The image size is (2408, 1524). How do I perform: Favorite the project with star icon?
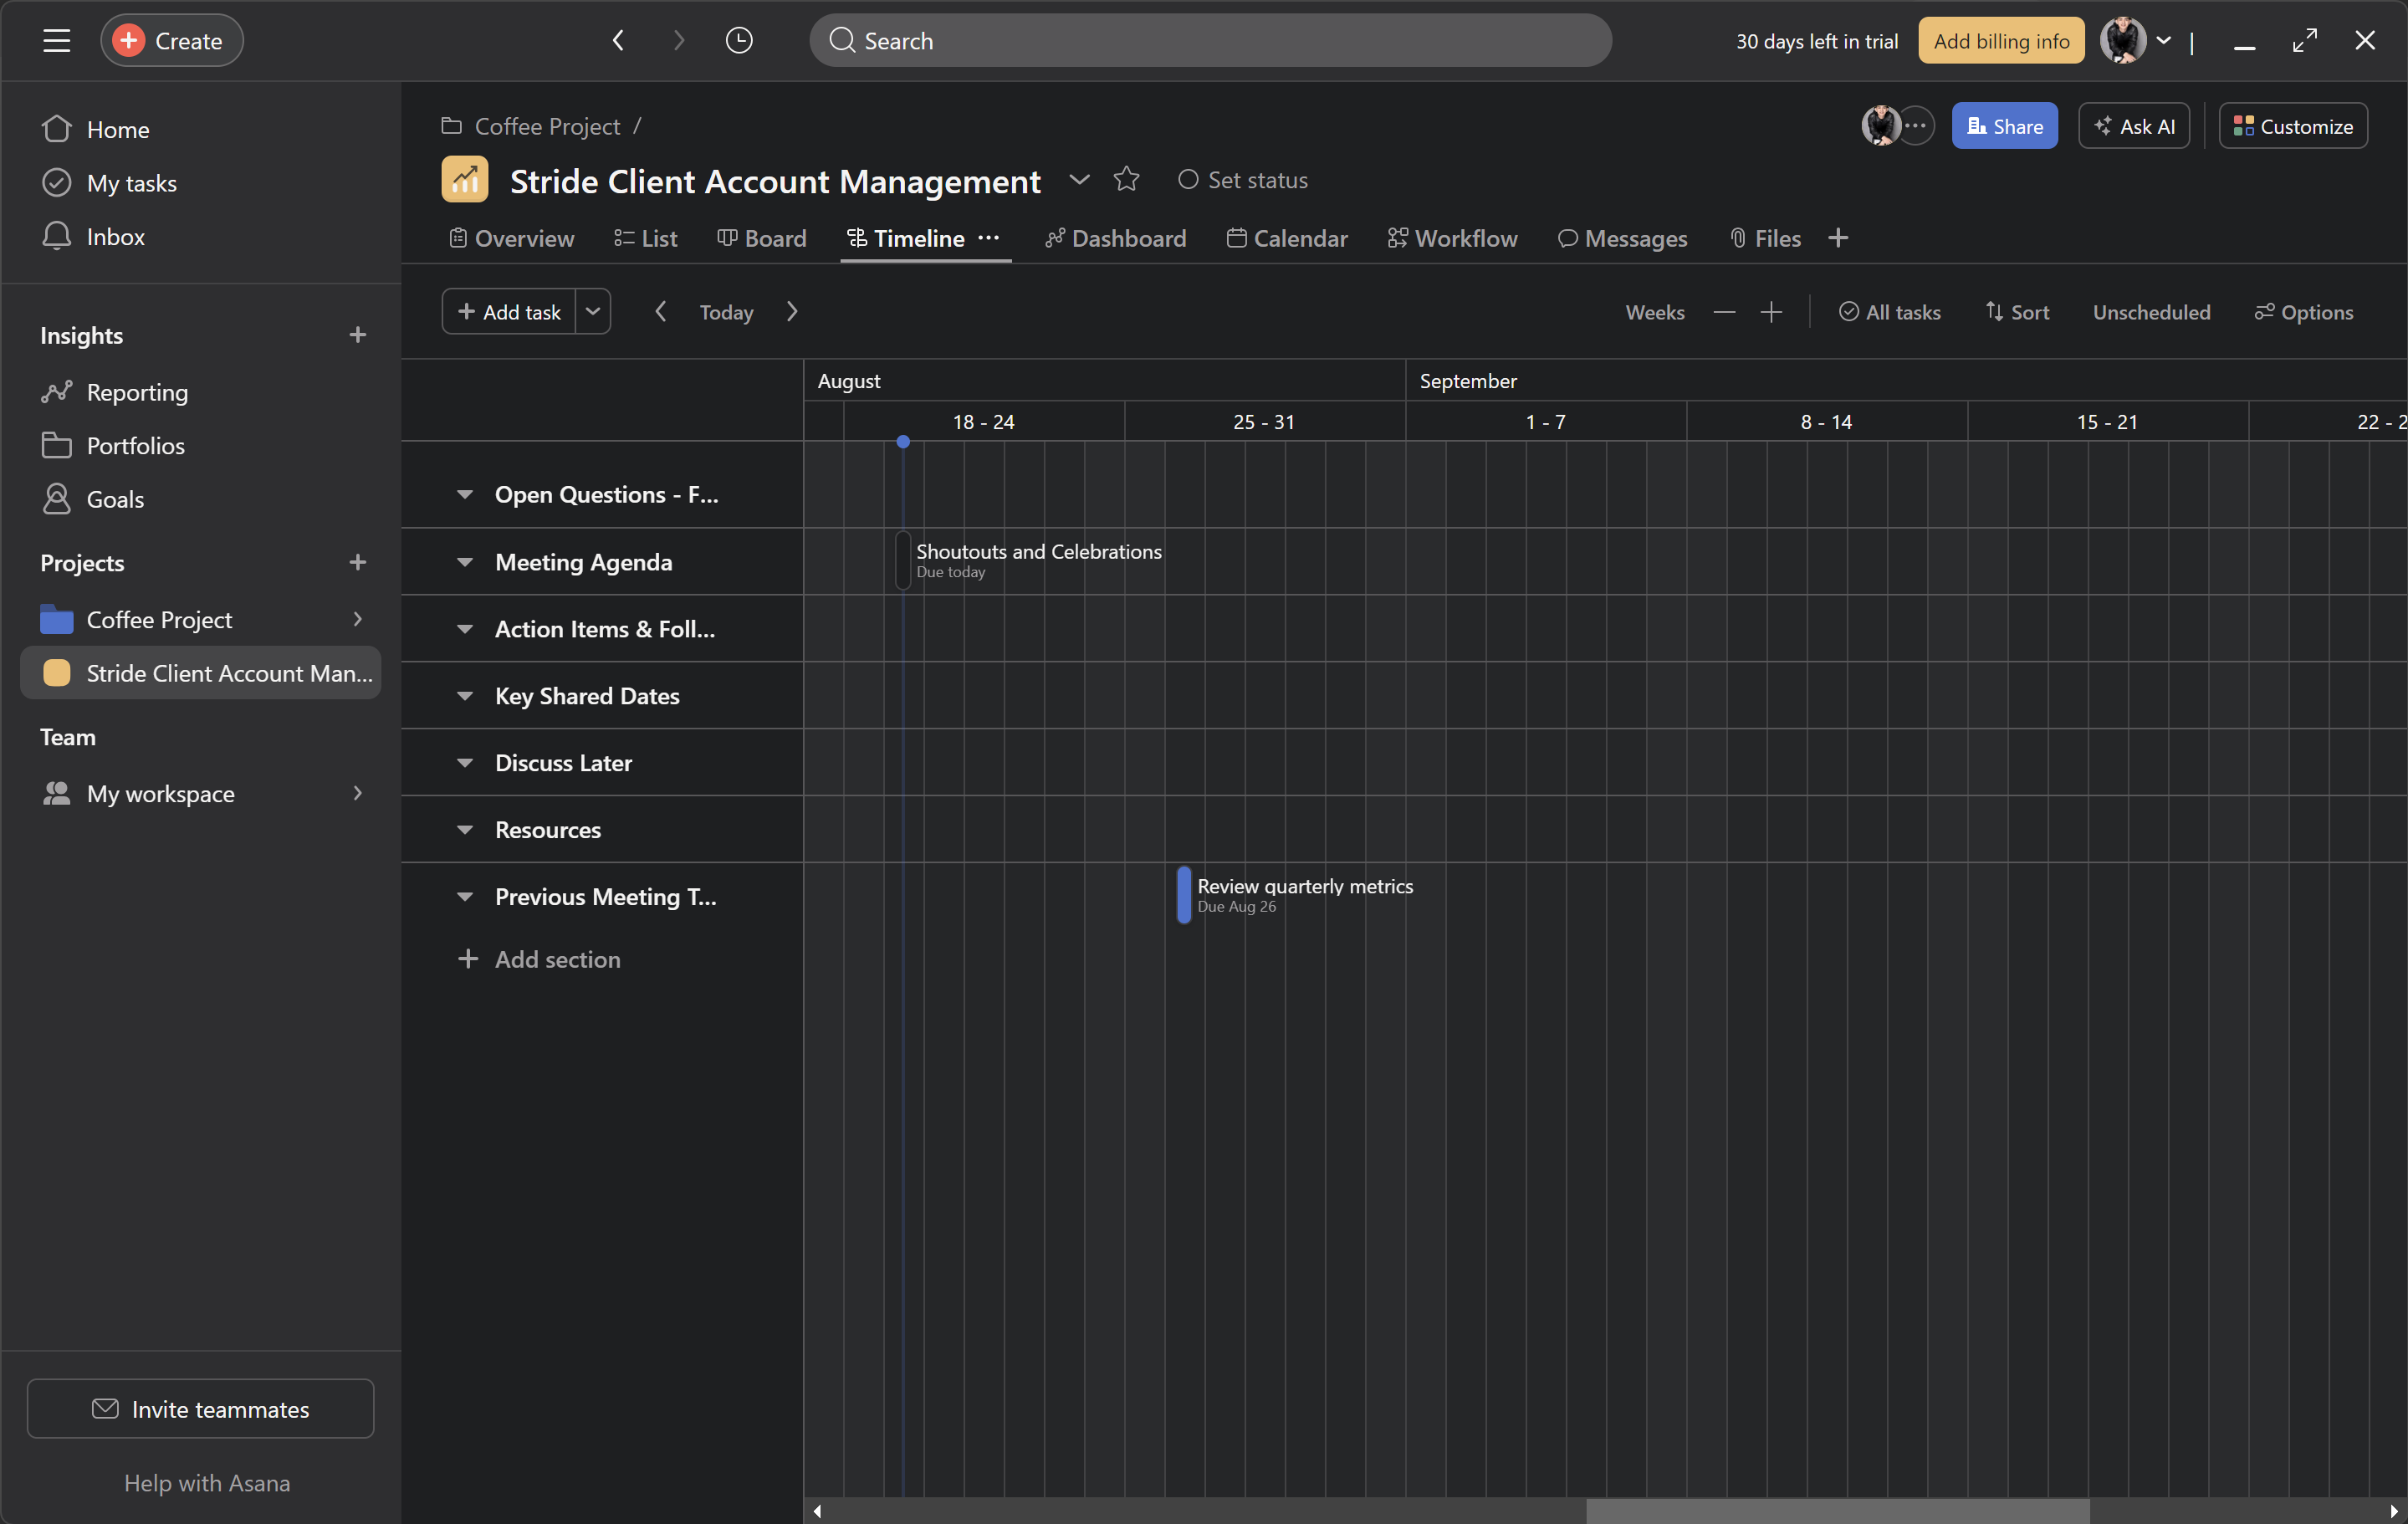pos(1126,179)
